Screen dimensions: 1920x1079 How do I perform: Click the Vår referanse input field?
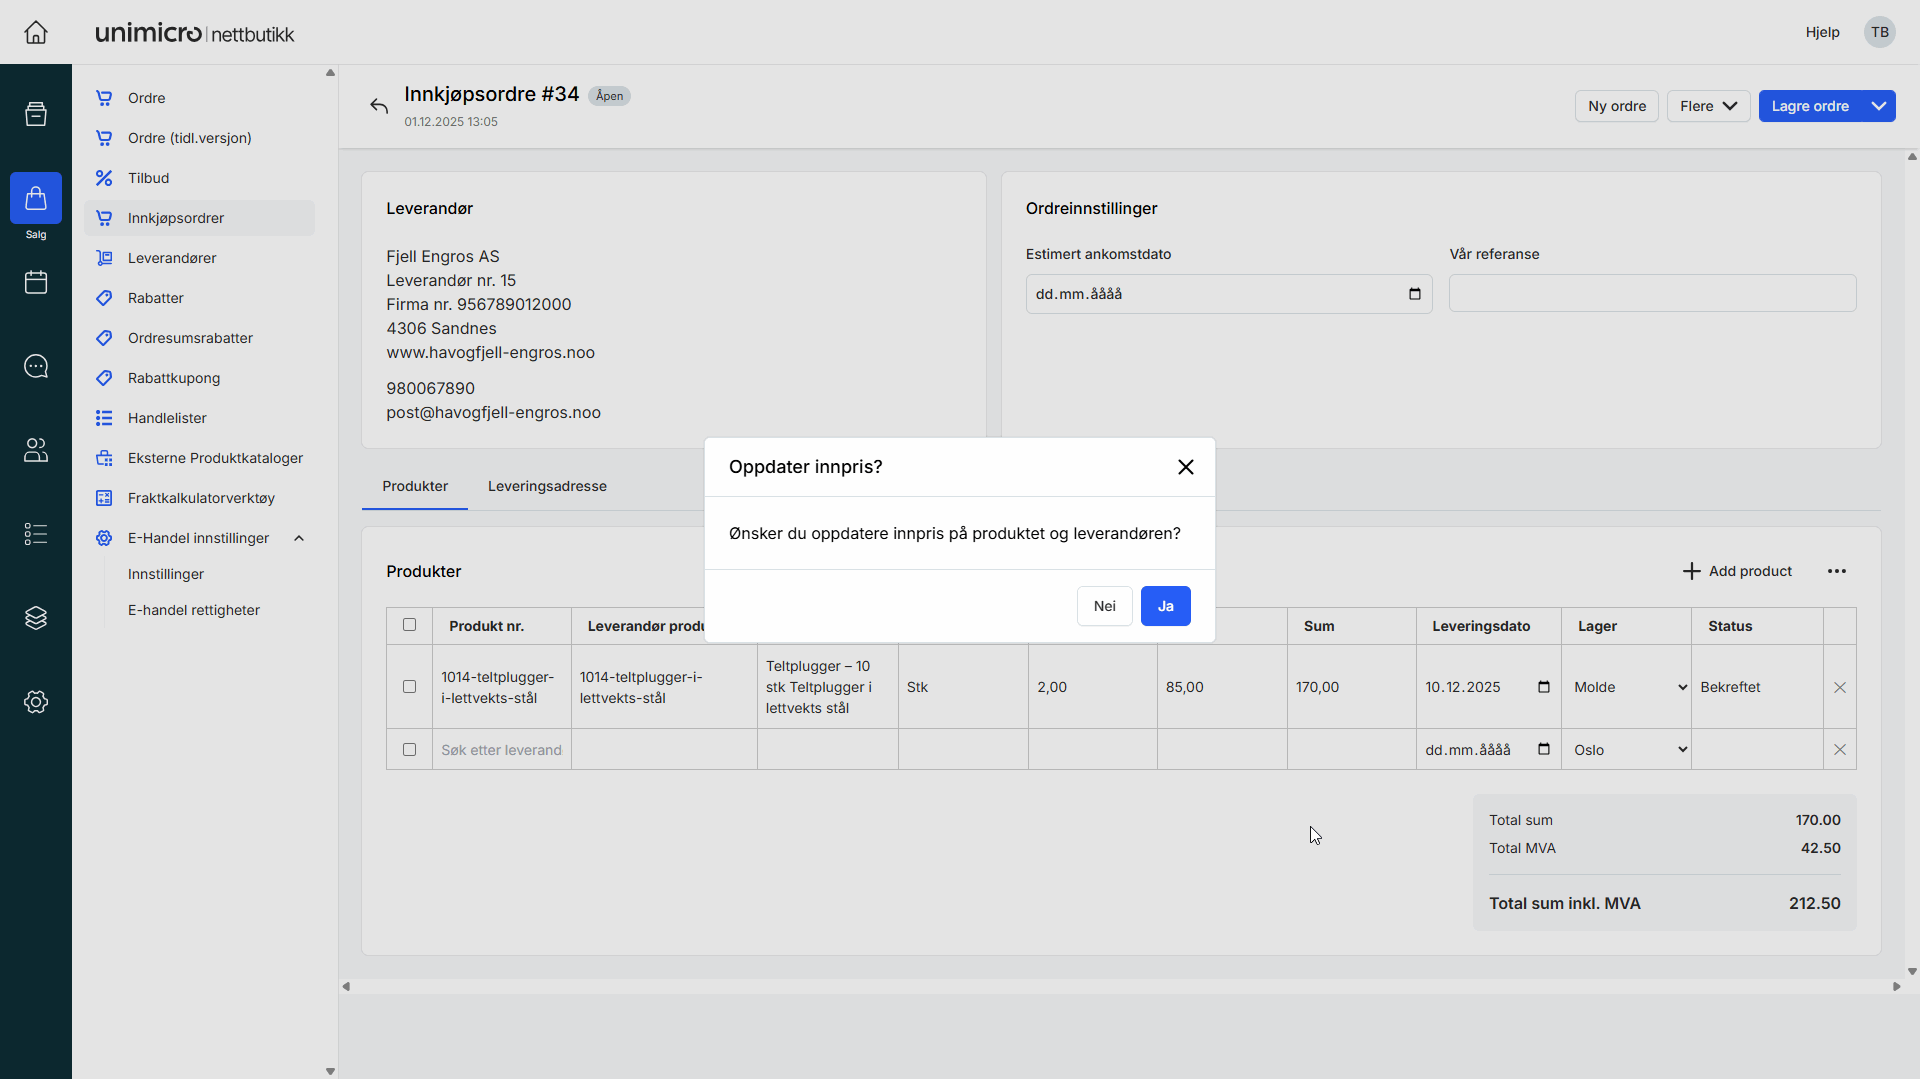pos(1652,294)
